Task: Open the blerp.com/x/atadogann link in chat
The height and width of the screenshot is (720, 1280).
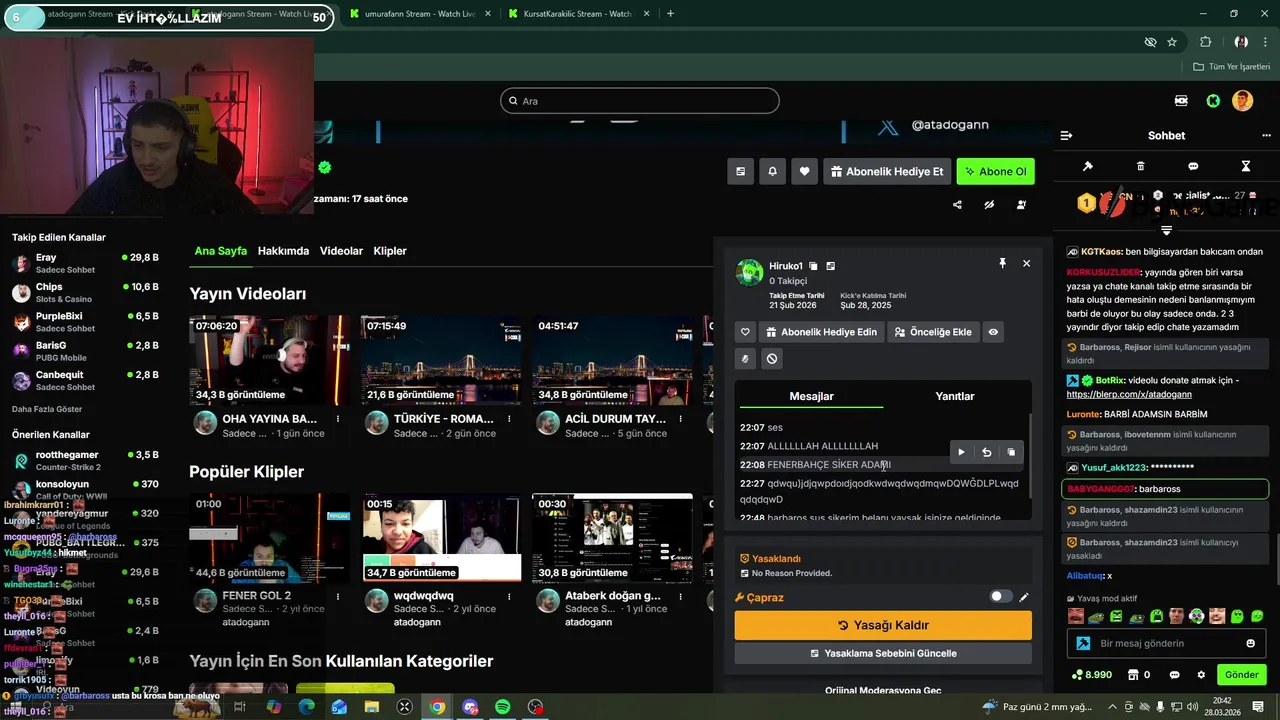Action: 1129,394
